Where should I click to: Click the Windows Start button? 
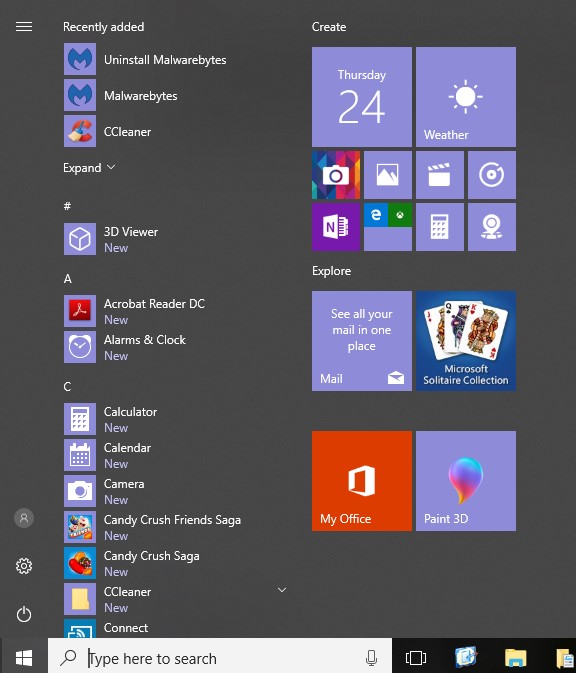[x=24, y=657]
